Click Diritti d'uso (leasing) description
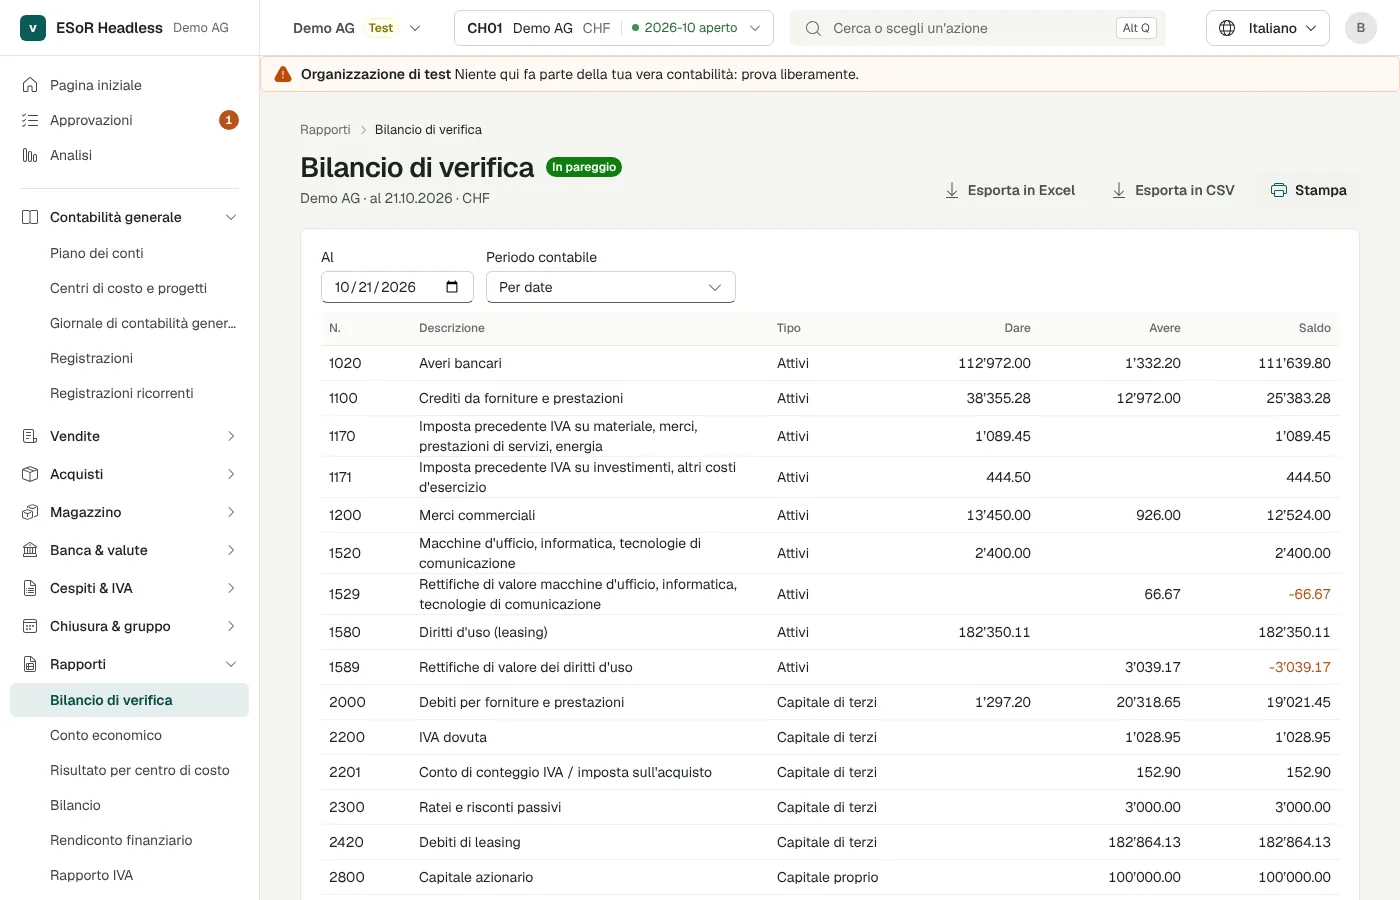The width and height of the screenshot is (1400, 900). (483, 632)
